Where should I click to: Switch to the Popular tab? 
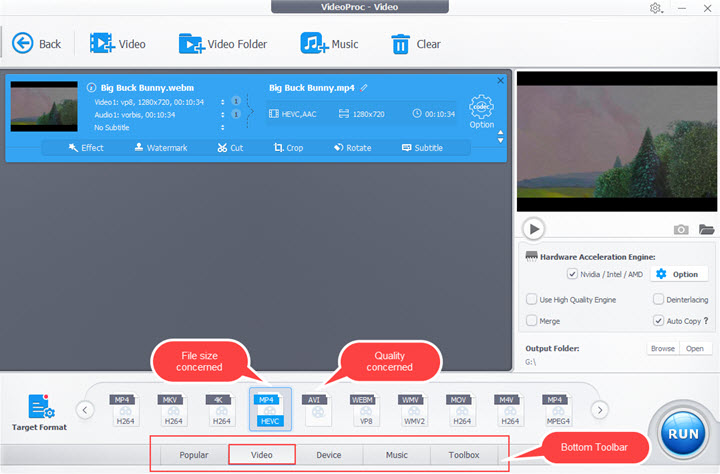point(194,455)
